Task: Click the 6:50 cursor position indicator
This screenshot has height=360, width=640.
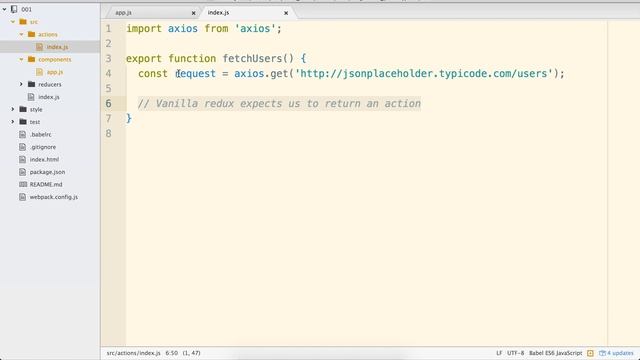Action: point(171,353)
